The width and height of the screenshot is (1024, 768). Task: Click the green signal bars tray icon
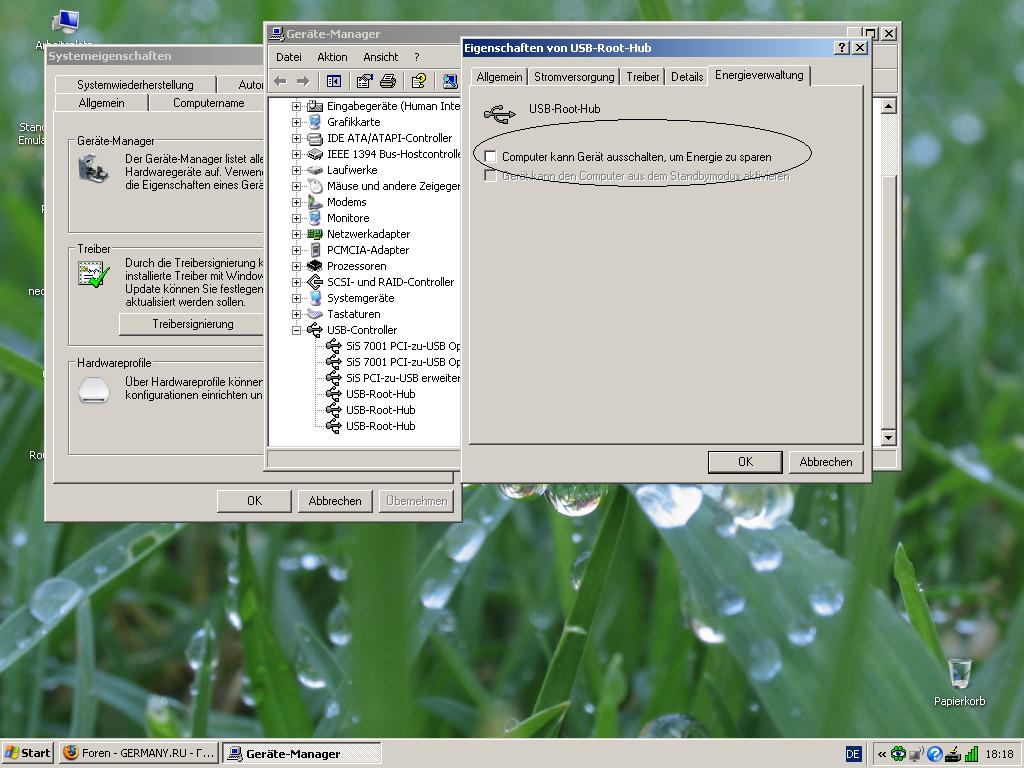click(x=971, y=754)
